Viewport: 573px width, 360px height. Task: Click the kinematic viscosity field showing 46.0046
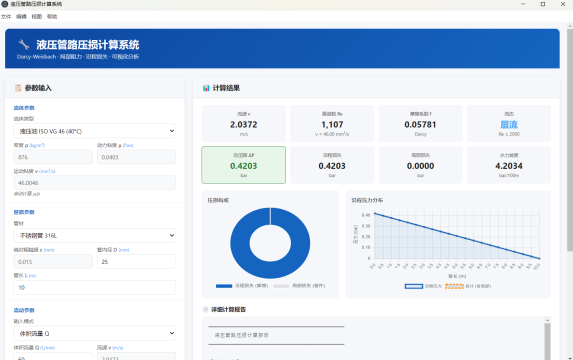tap(95, 183)
